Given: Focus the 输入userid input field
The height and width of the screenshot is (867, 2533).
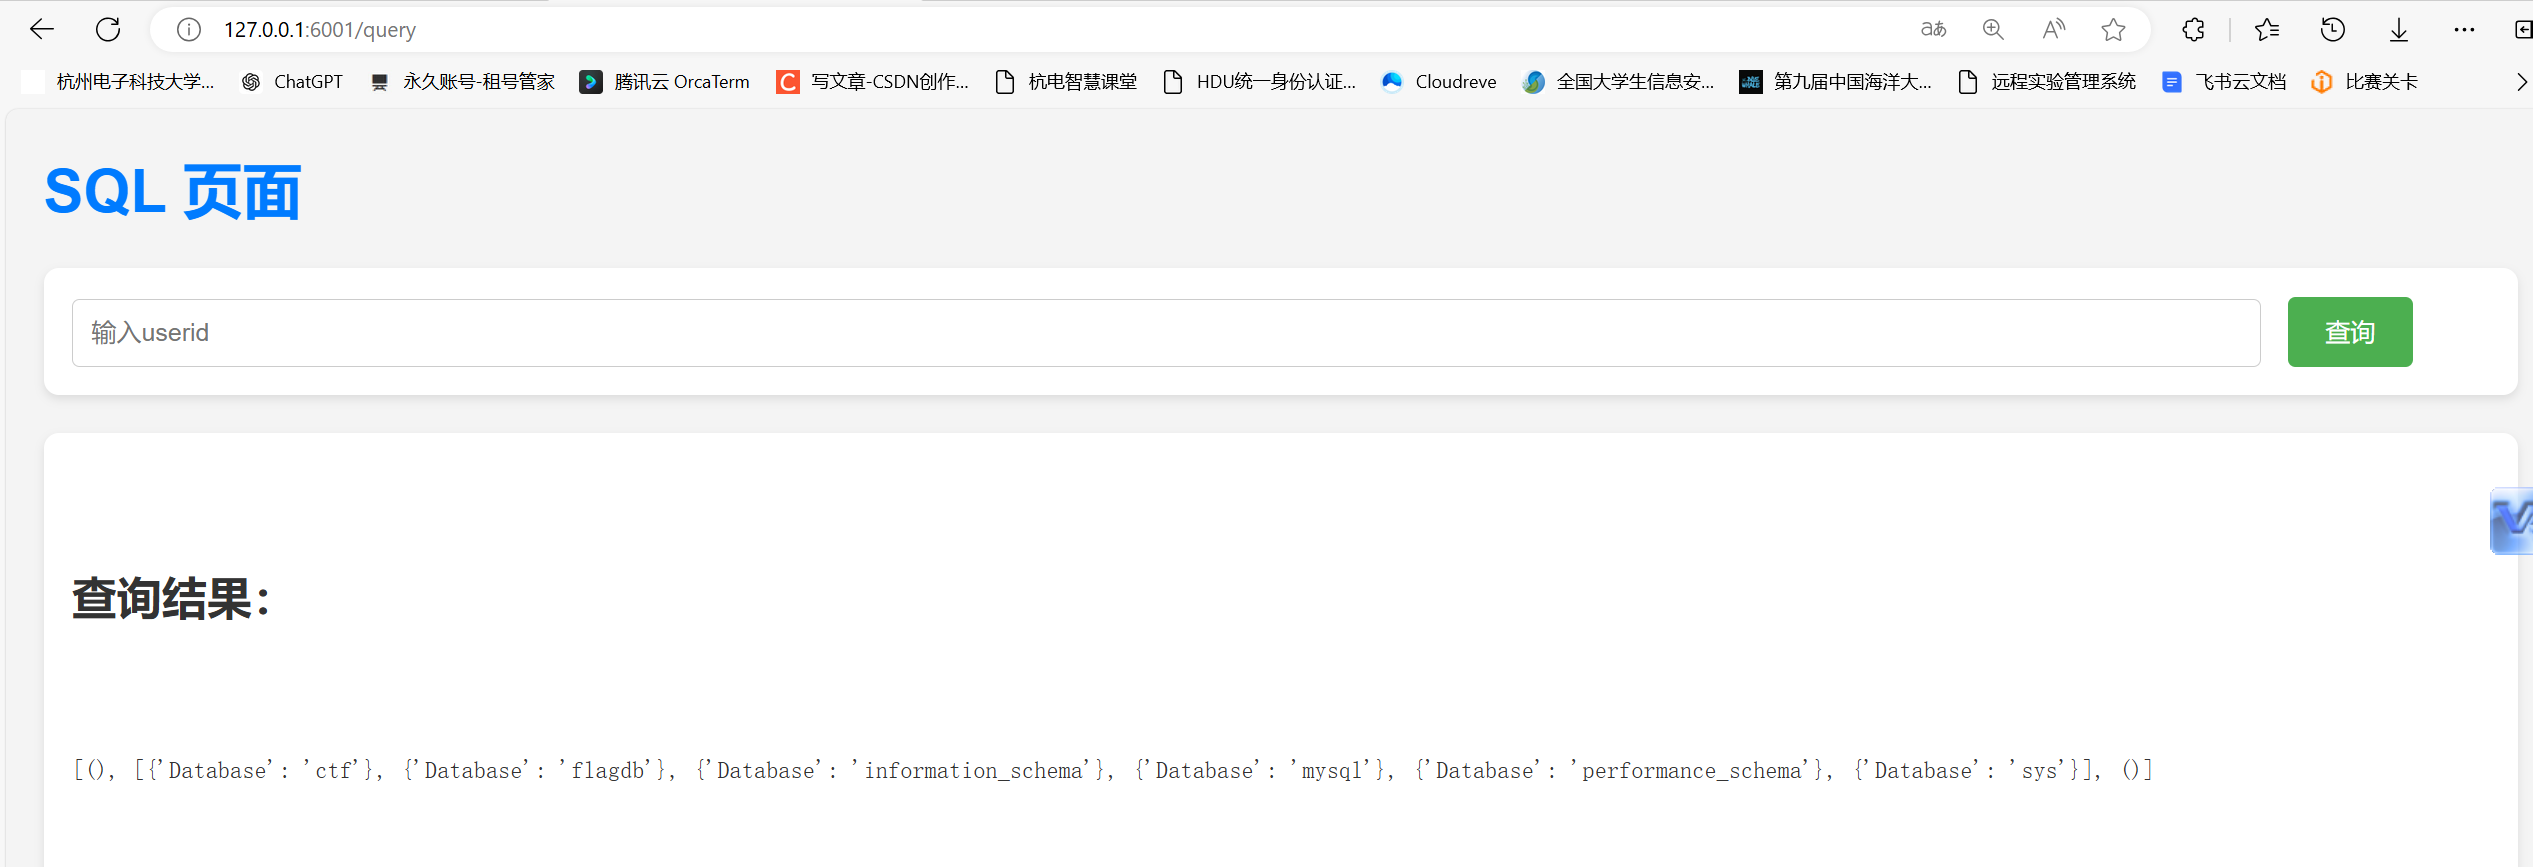Looking at the screenshot, I should tap(1166, 333).
